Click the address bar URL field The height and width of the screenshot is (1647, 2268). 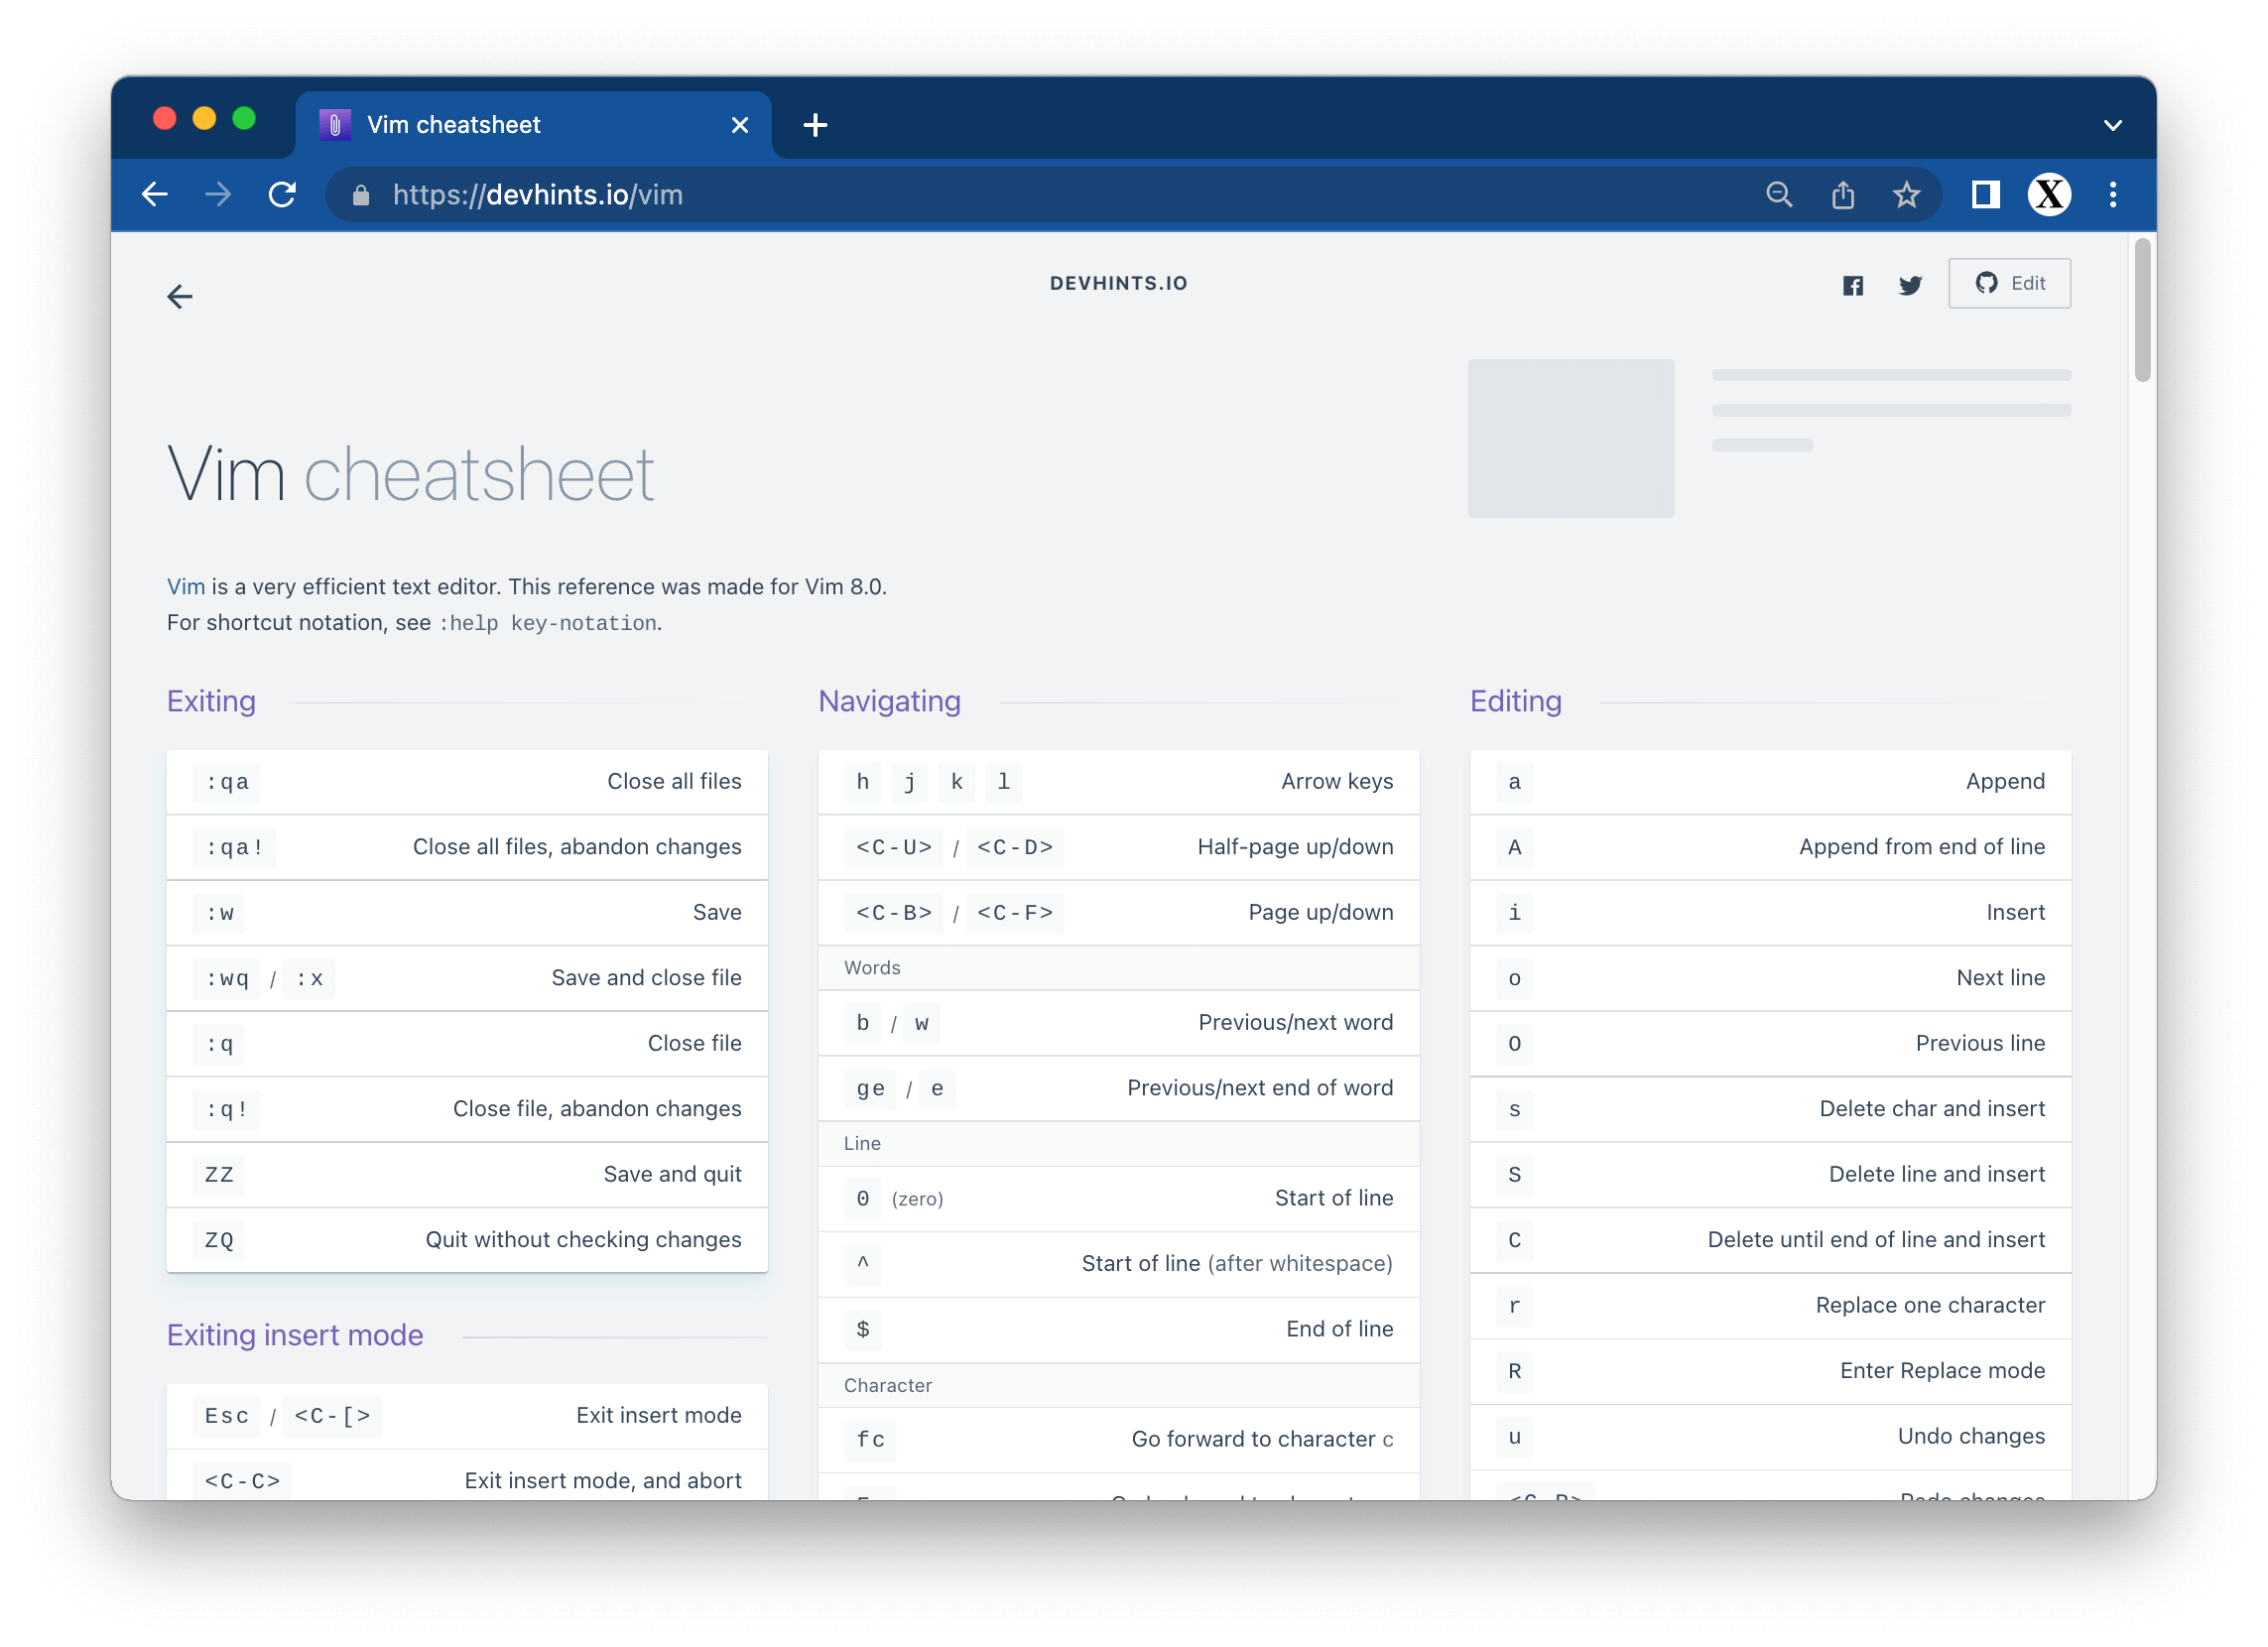pyautogui.click(x=900, y=194)
